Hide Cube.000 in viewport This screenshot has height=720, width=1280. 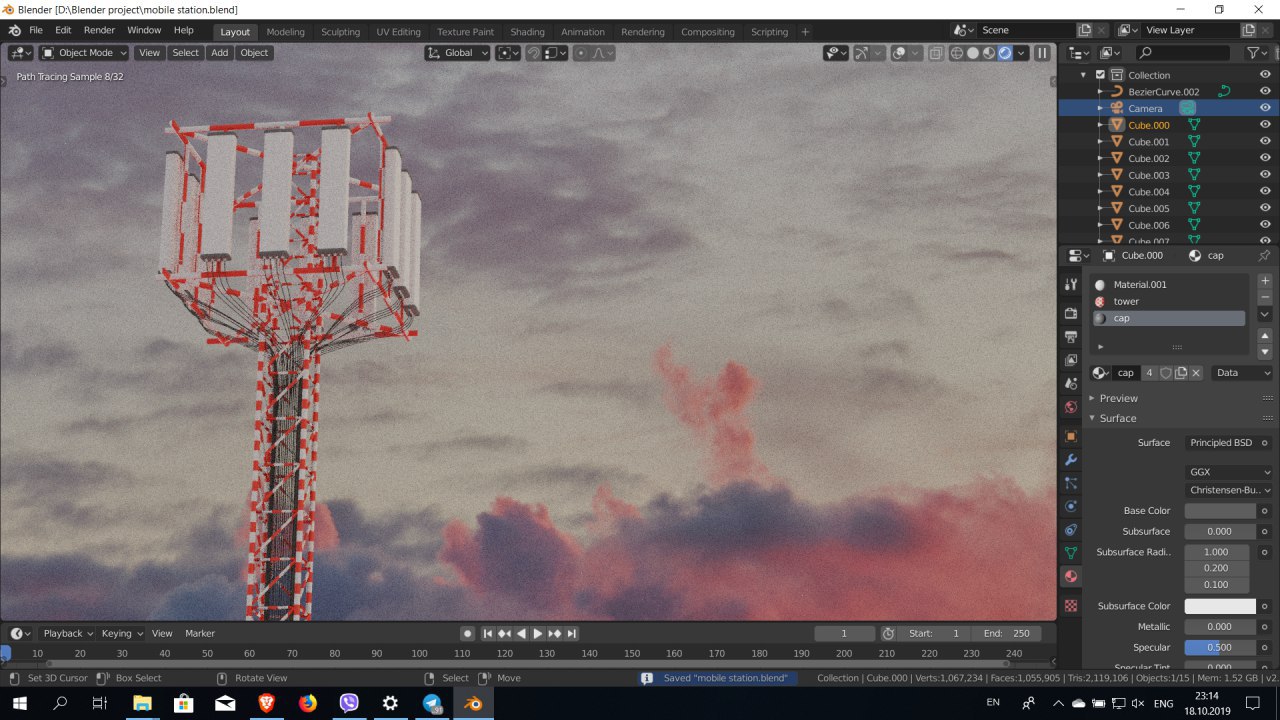click(1265, 125)
